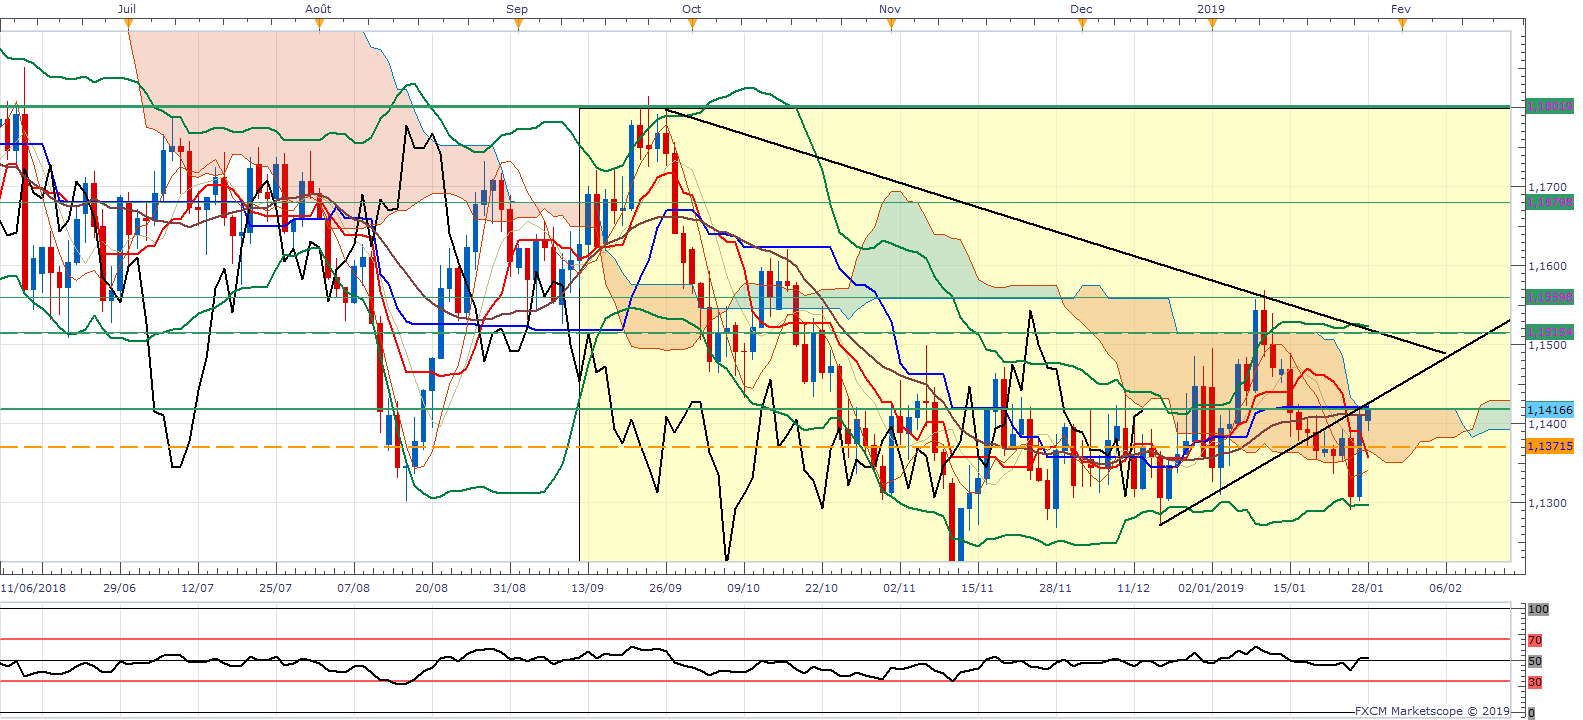Click the 11/06/2018 date axis label
Screen dimensions: 1583x720
pos(33,588)
